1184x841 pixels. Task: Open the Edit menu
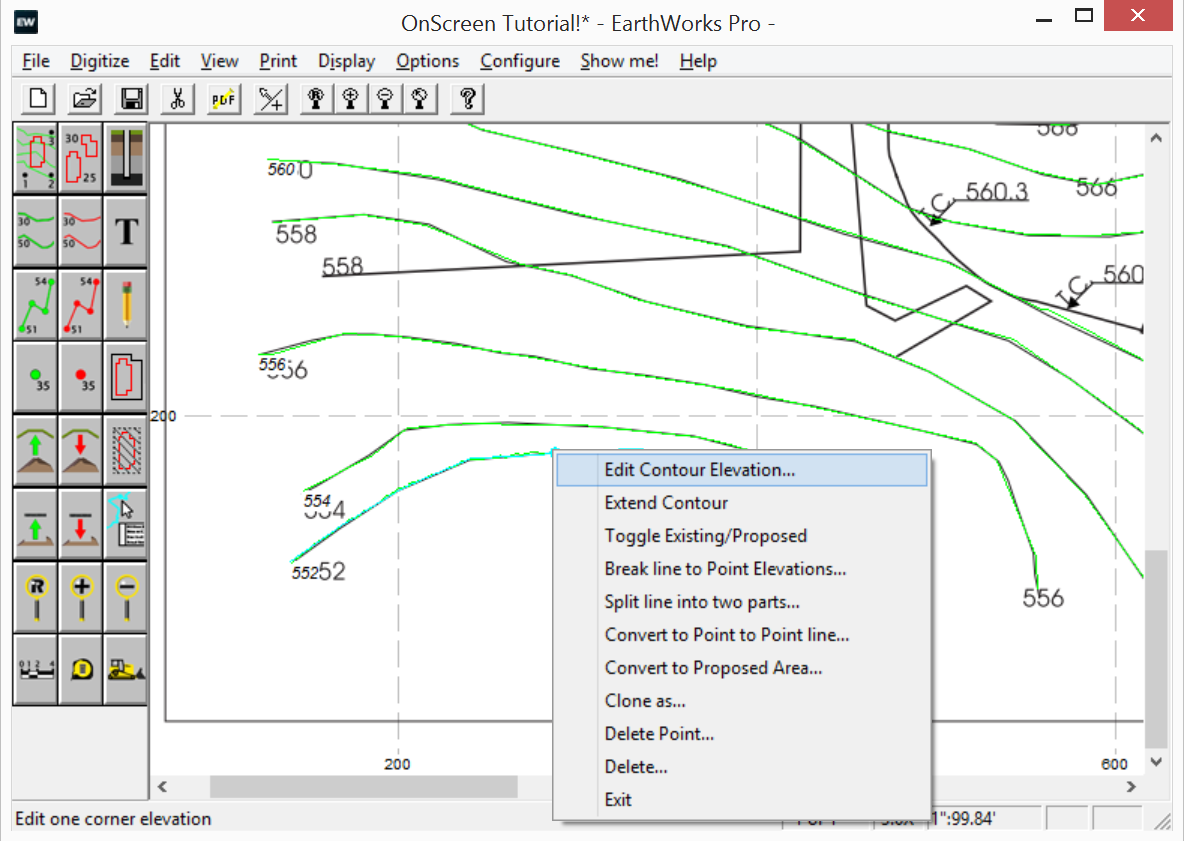(x=165, y=61)
